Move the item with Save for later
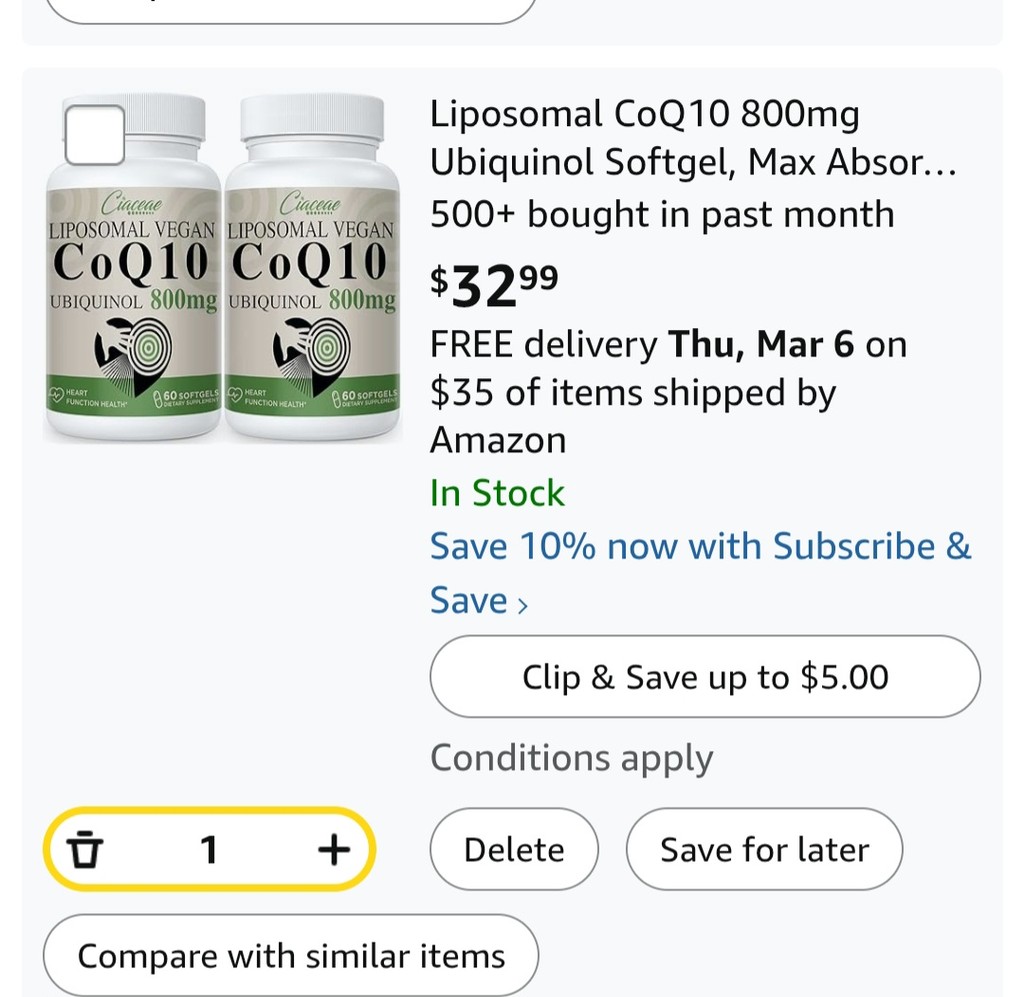Screen dimensions: 1024x997 click(764, 849)
